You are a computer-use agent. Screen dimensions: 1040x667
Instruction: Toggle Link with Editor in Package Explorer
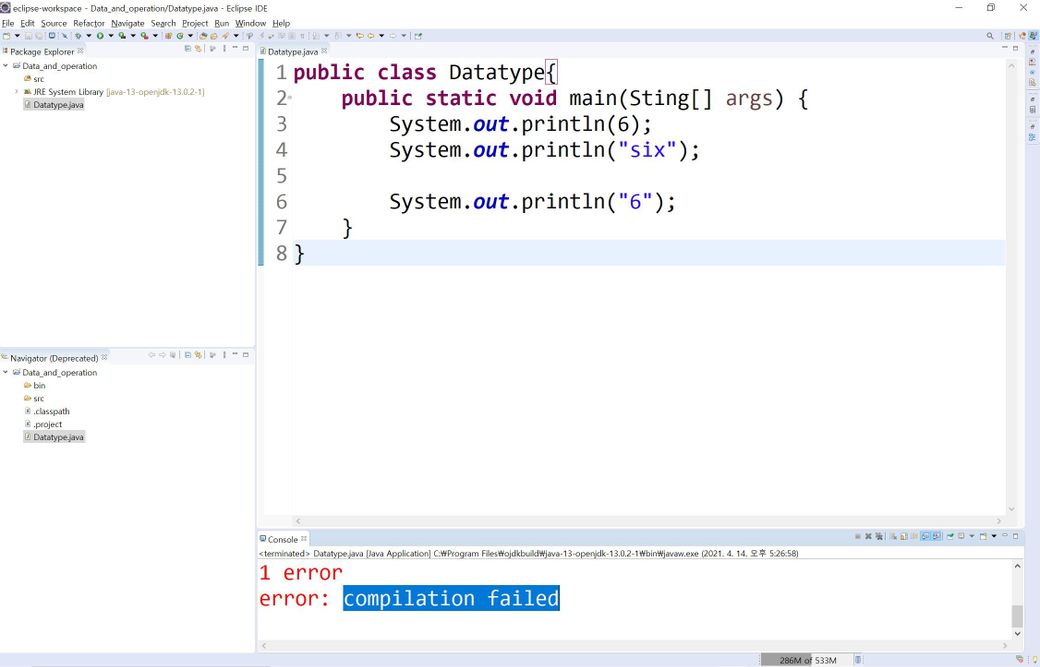(x=198, y=48)
